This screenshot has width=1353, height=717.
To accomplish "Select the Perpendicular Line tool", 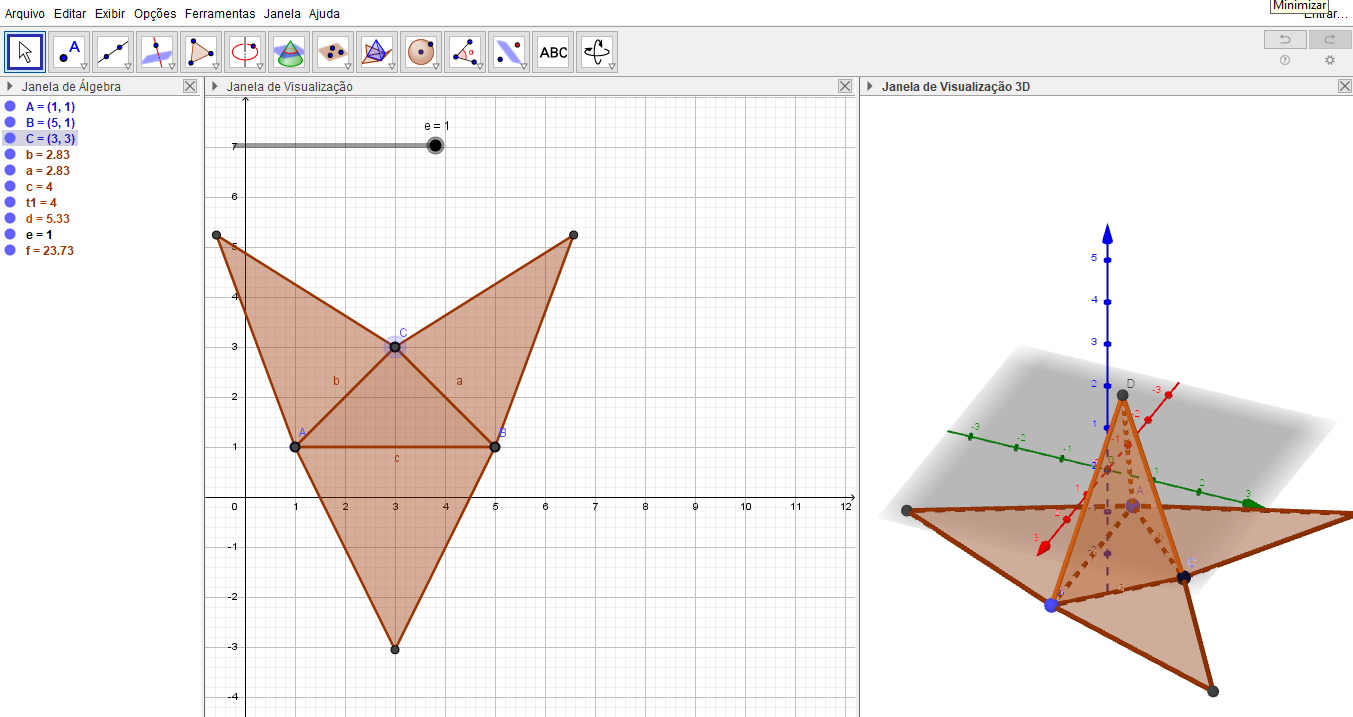I will point(157,51).
